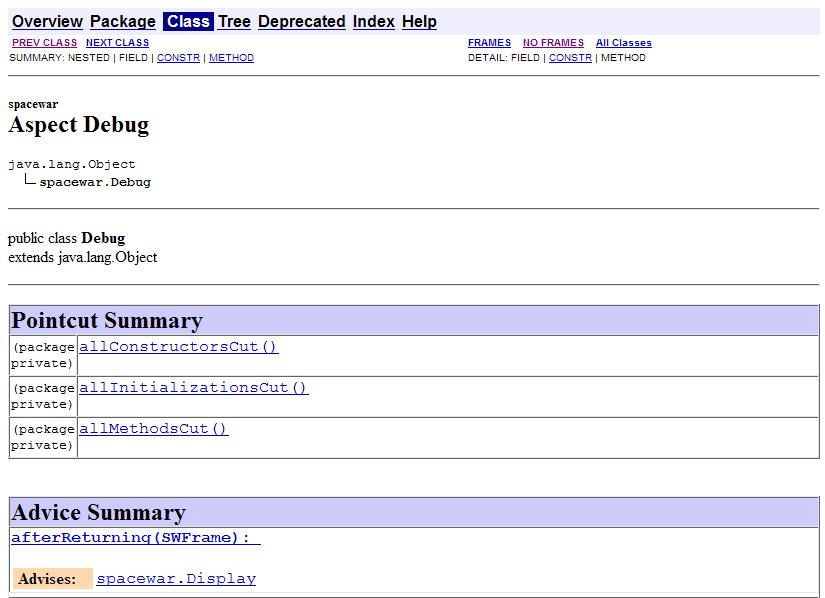Image resolution: width=825 pixels, height=598 pixels.
Task: Navigate to NEXT CLASS
Action: [x=117, y=43]
